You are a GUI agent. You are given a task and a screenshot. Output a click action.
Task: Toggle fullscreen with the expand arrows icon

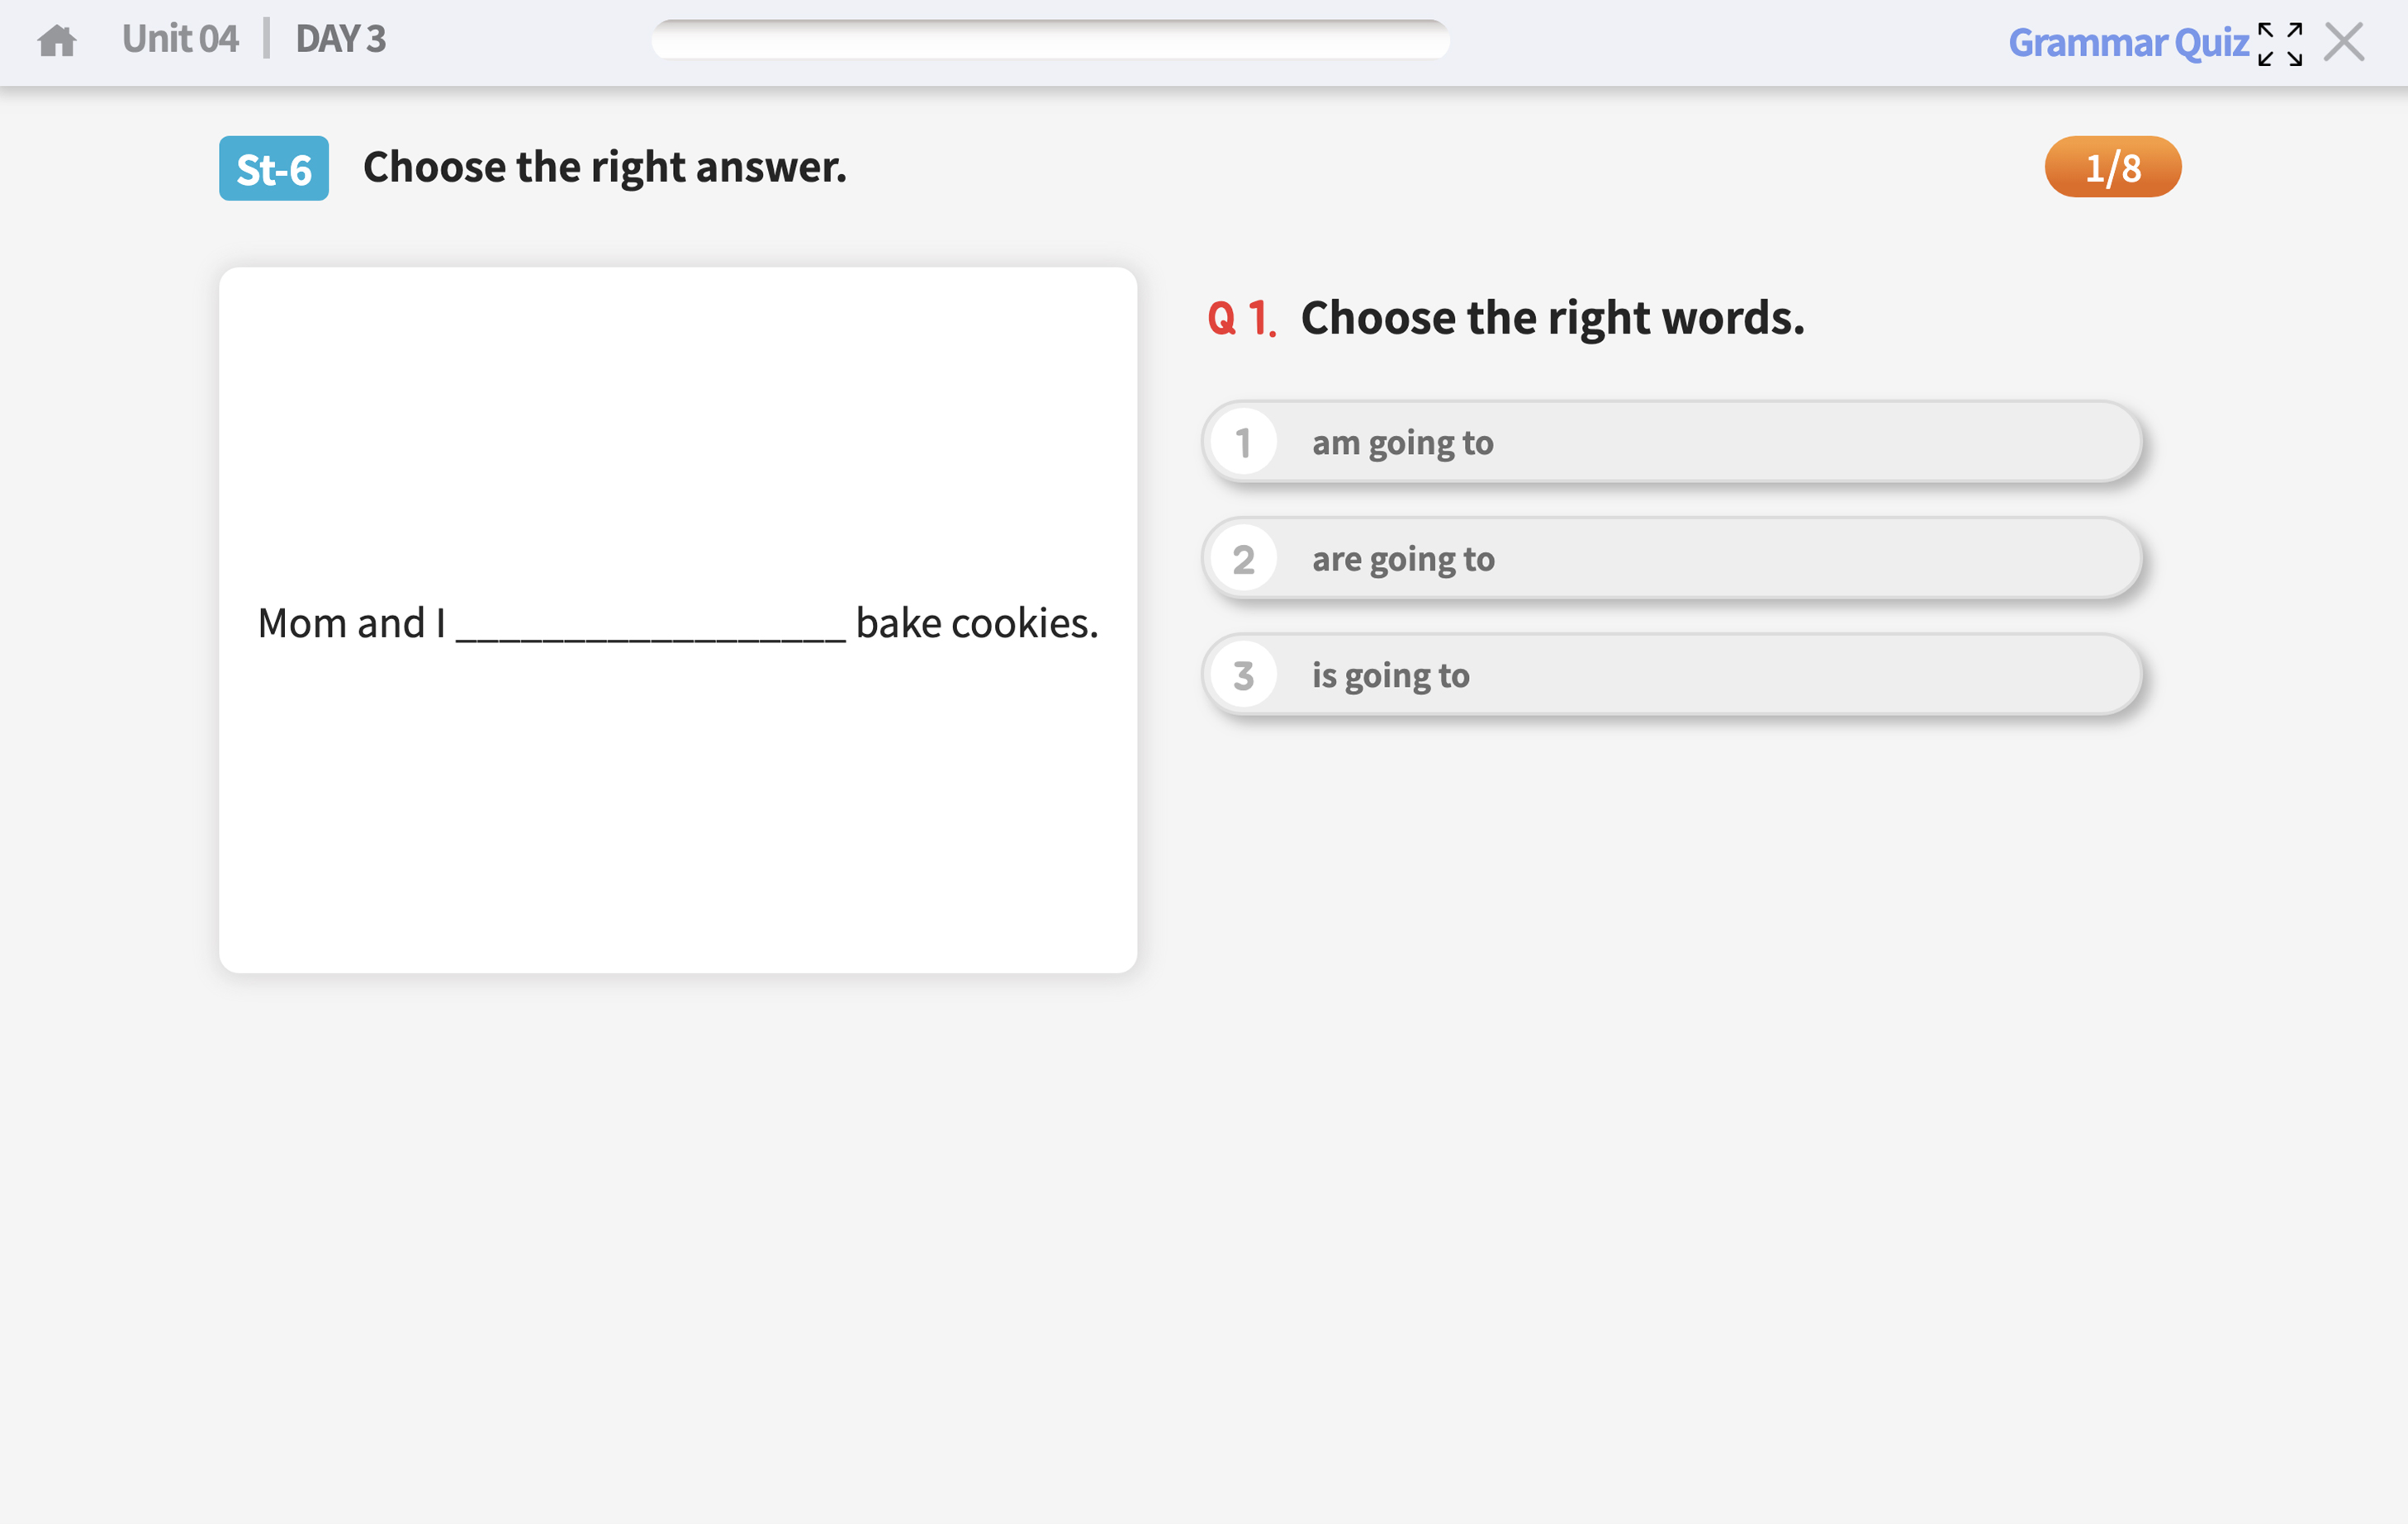click(x=2279, y=44)
